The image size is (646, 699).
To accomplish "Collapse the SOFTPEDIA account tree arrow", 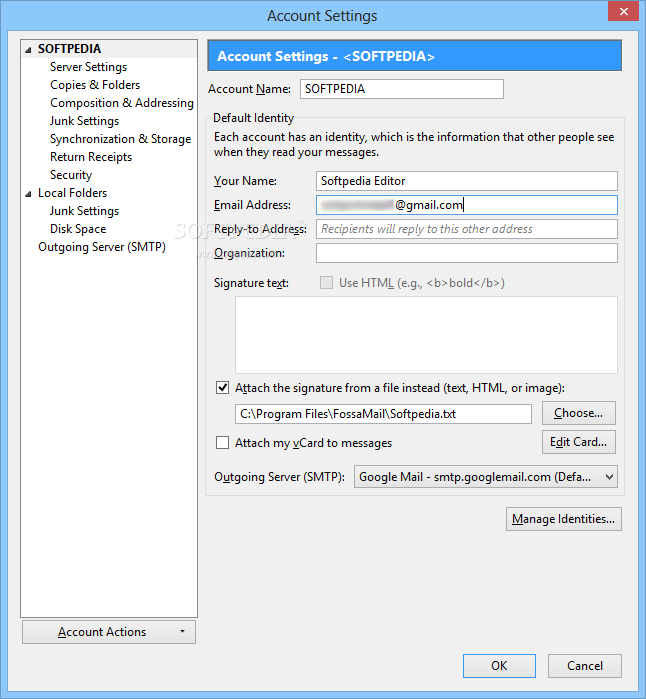I will [28, 50].
